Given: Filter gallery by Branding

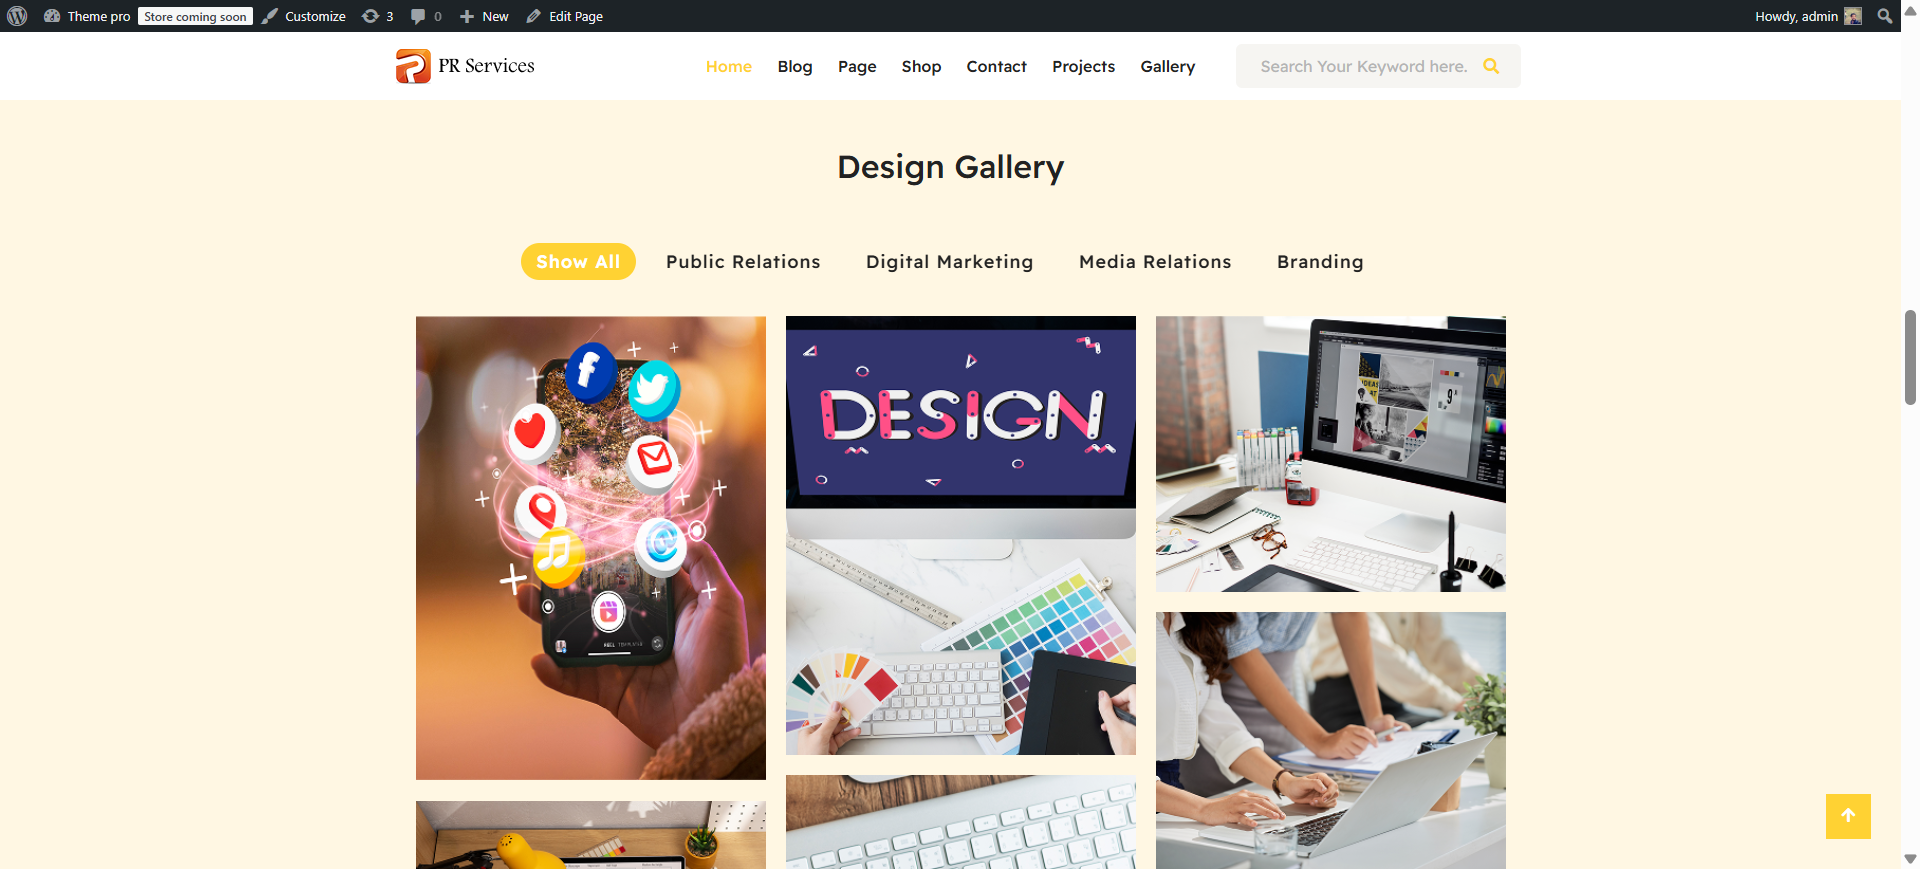Looking at the screenshot, I should tap(1320, 262).
